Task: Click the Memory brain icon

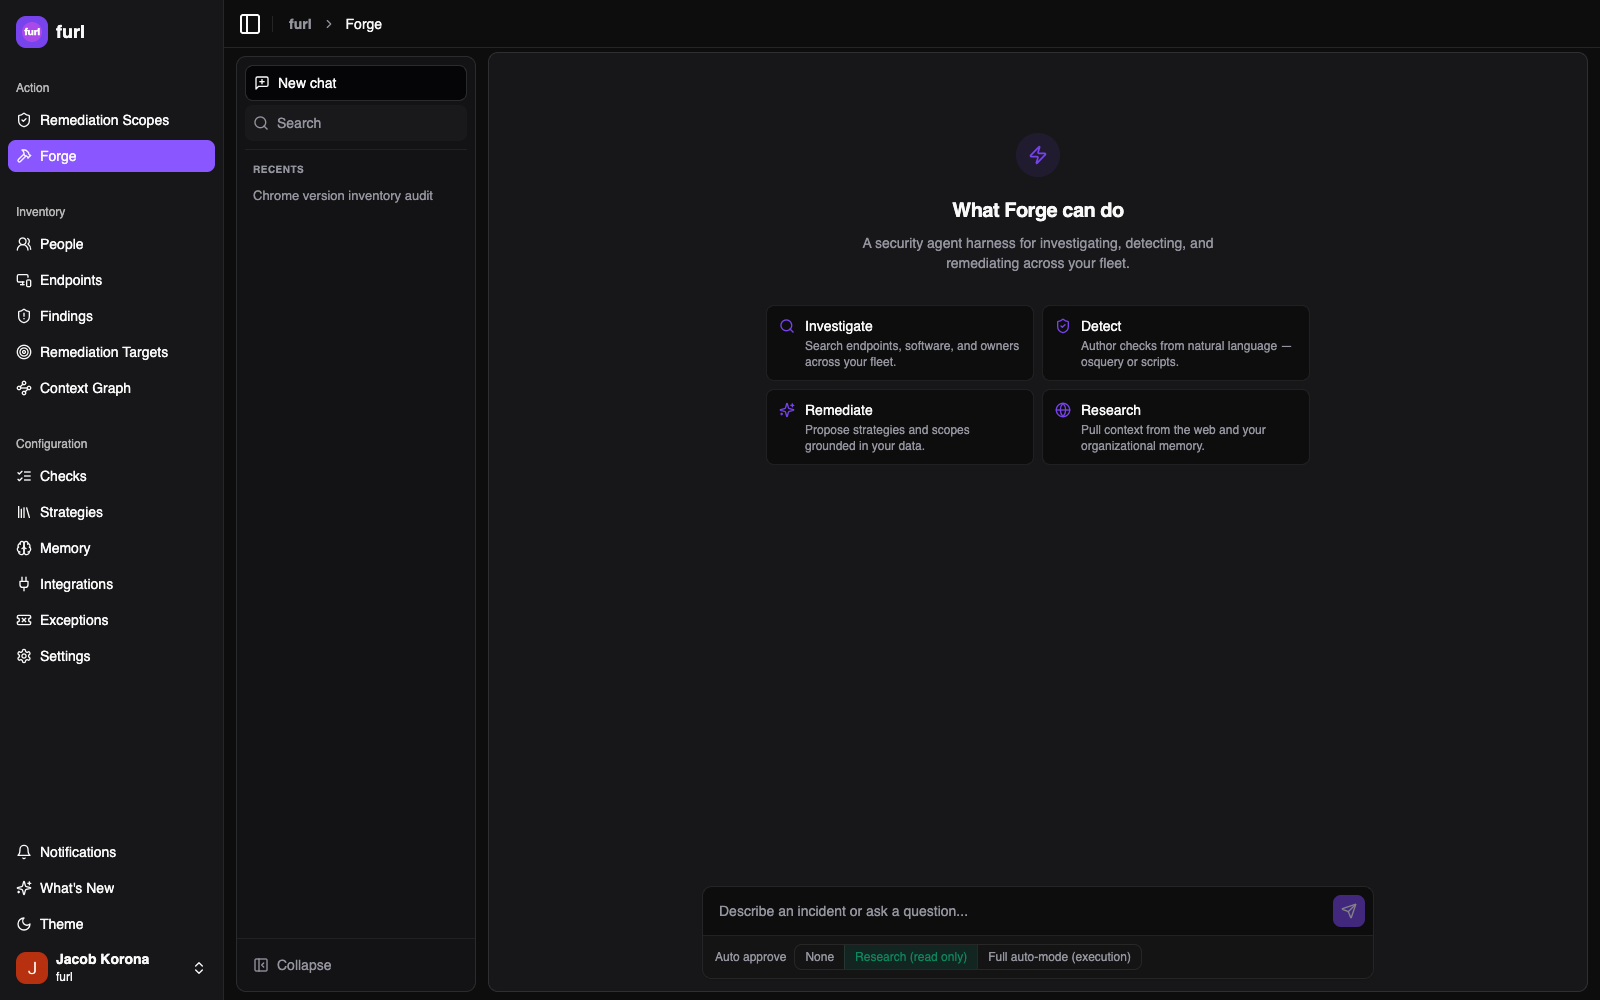Action: coord(24,548)
